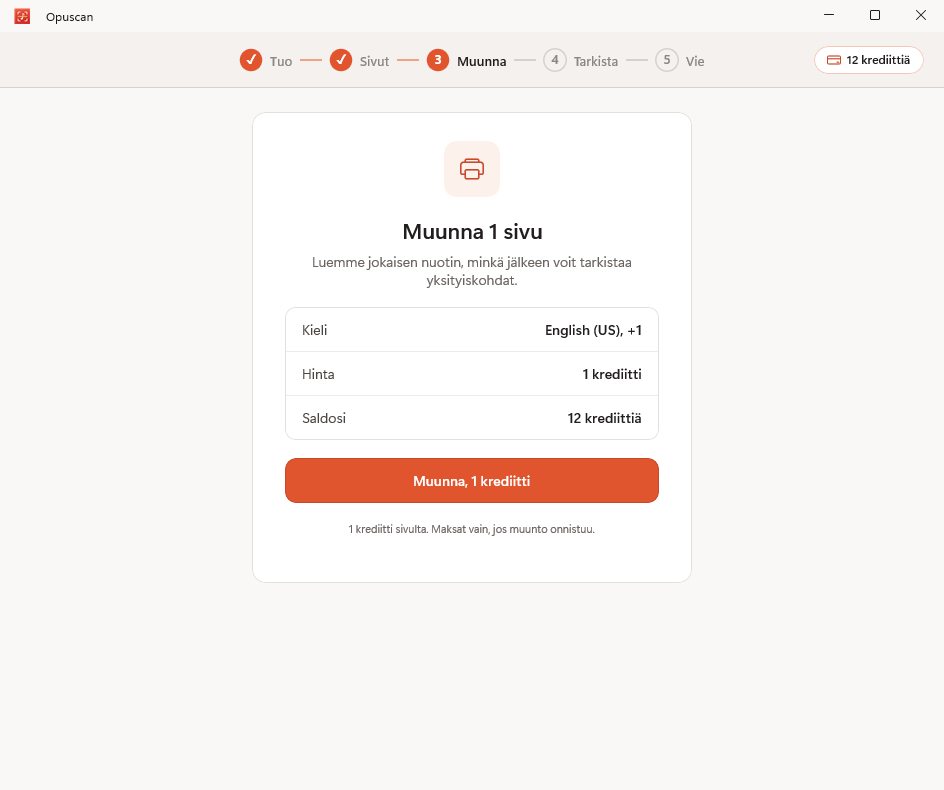Screen dimensions: 944x790
Task: Jump to the Tarkista step label
Action: click(595, 61)
